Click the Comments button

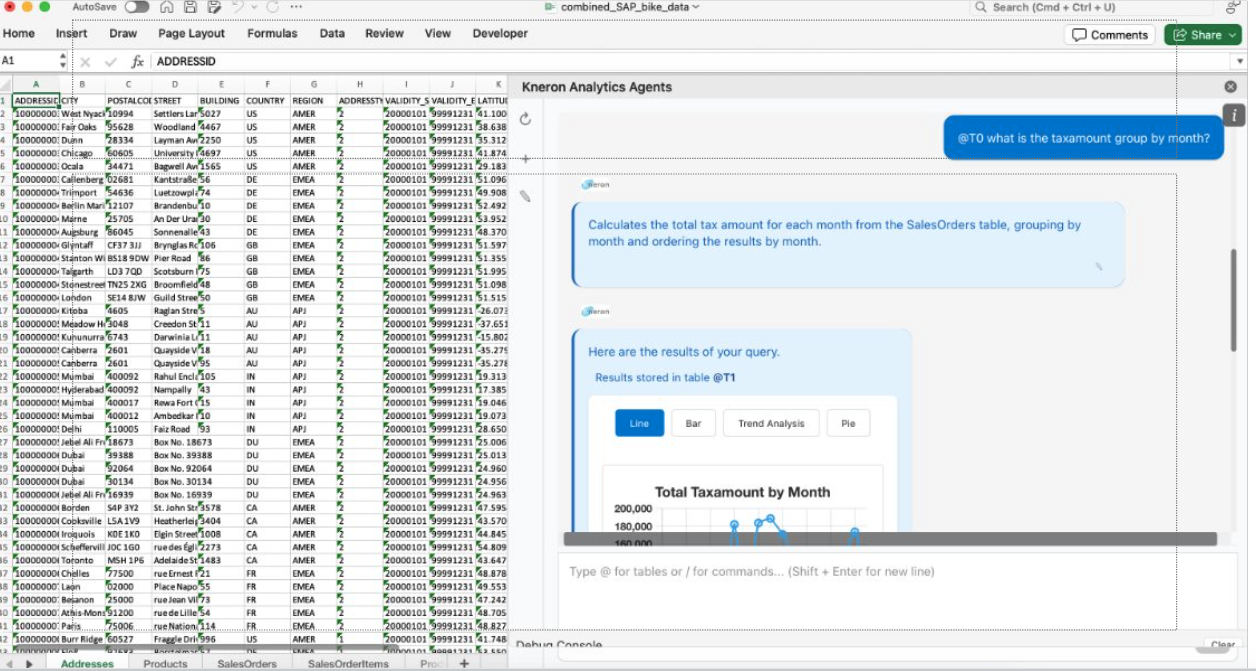(1110, 35)
